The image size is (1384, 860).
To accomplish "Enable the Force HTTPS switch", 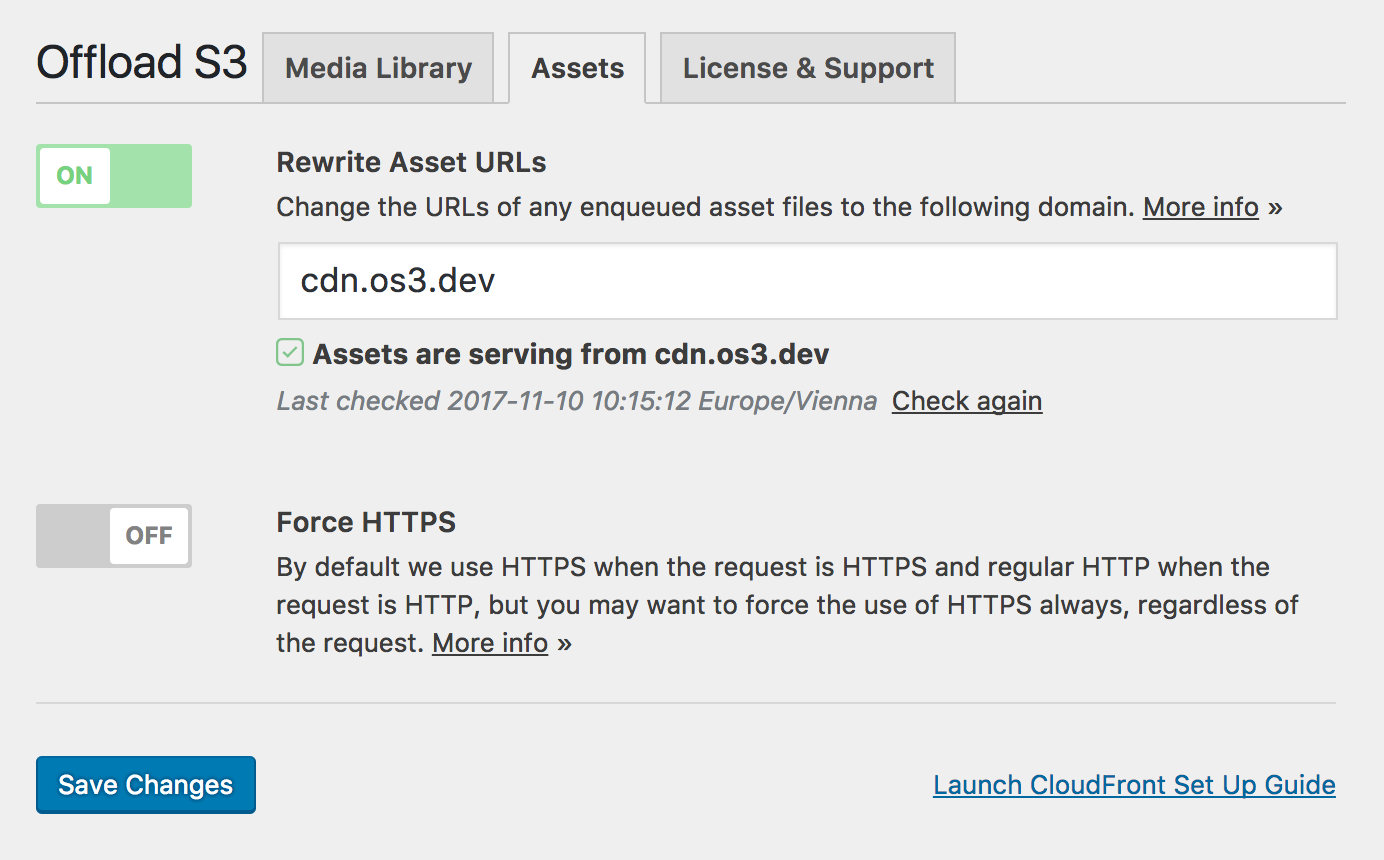I will point(114,536).
